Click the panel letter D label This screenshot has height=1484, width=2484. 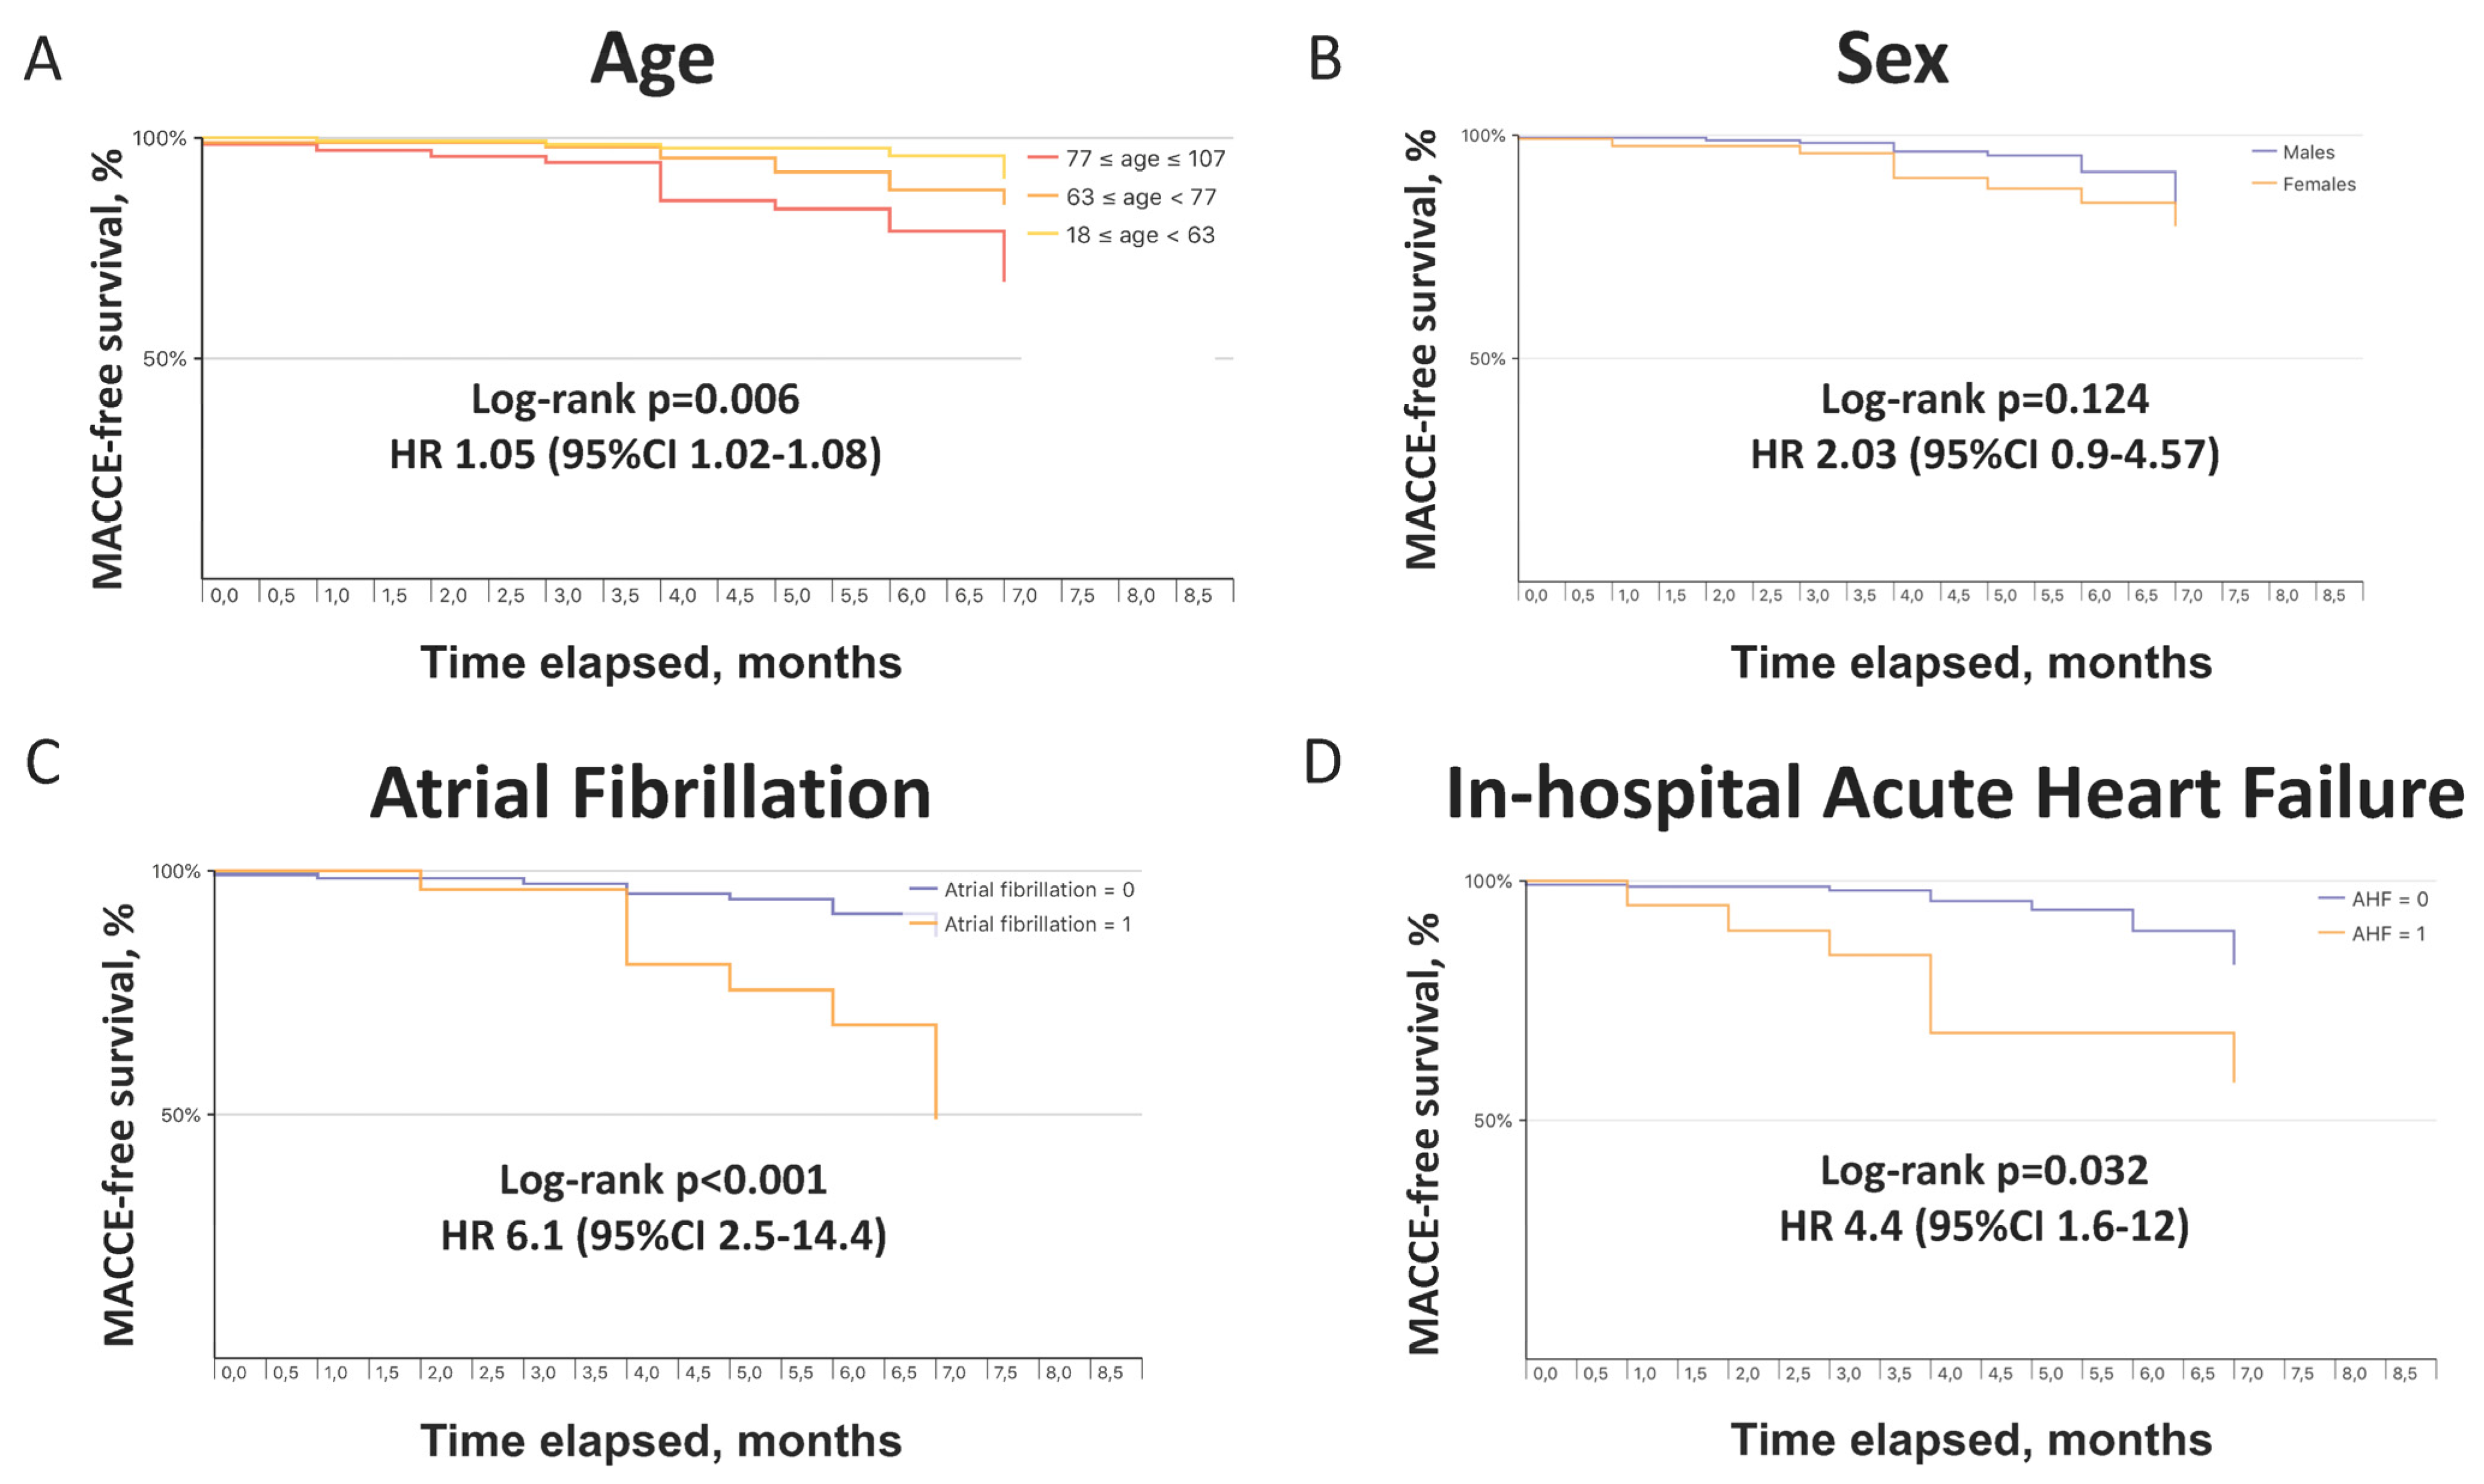point(1323,763)
